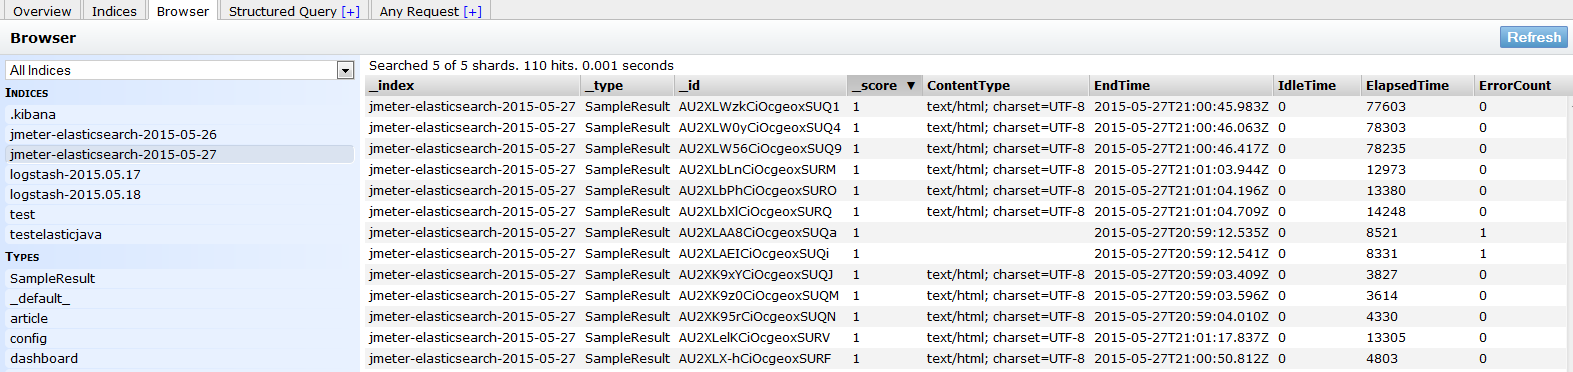Image resolution: width=1573 pixels, height=372 pixels.
Task: Switch to the Overview tab
Action: (x=41, y=11)
